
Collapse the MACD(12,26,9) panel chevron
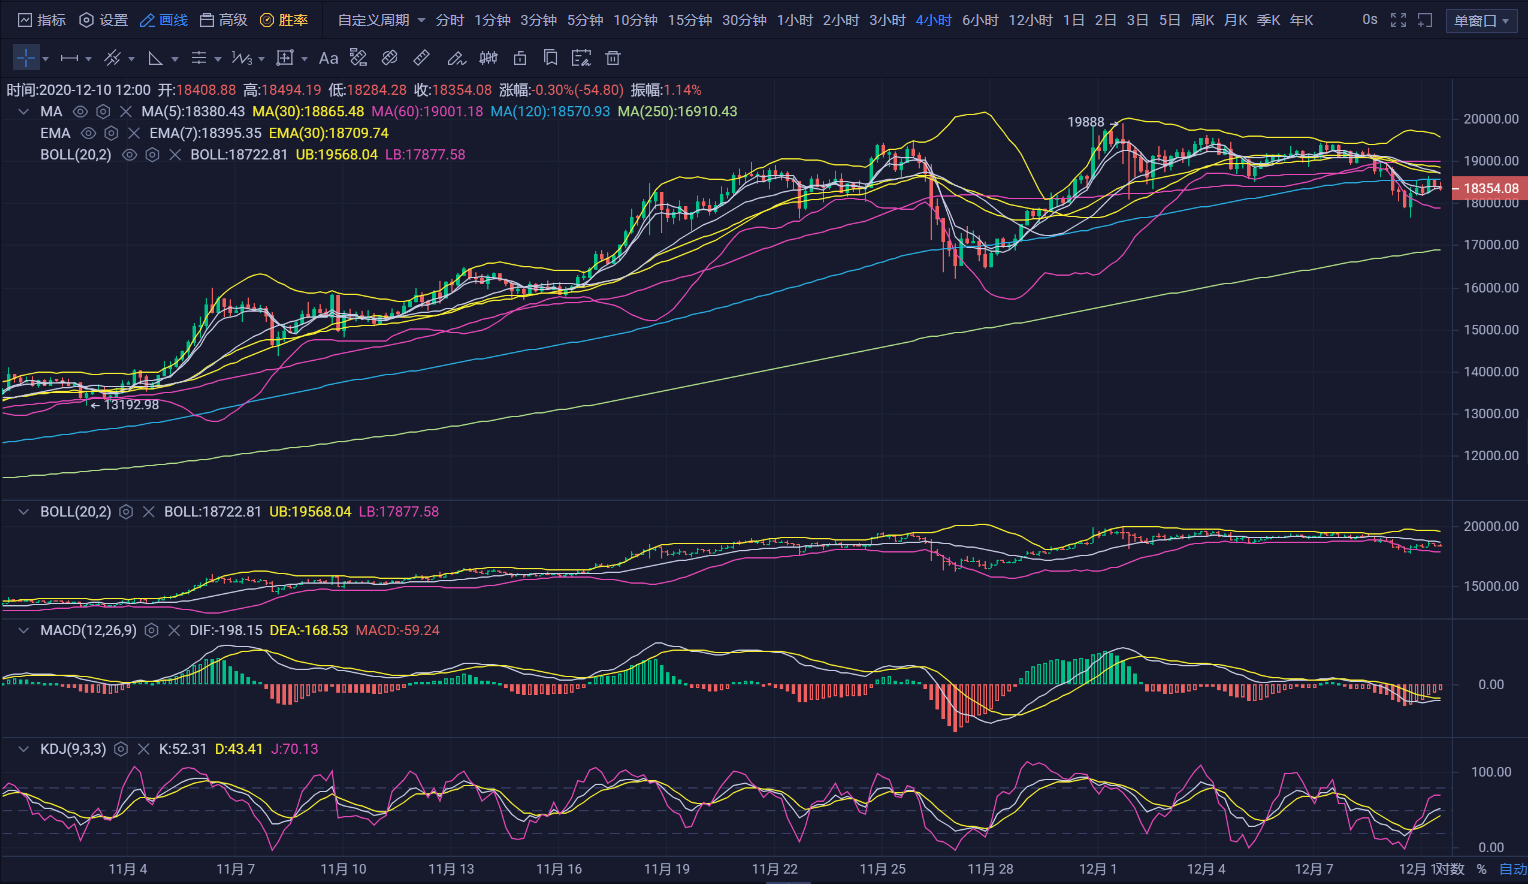click(23, 631)
